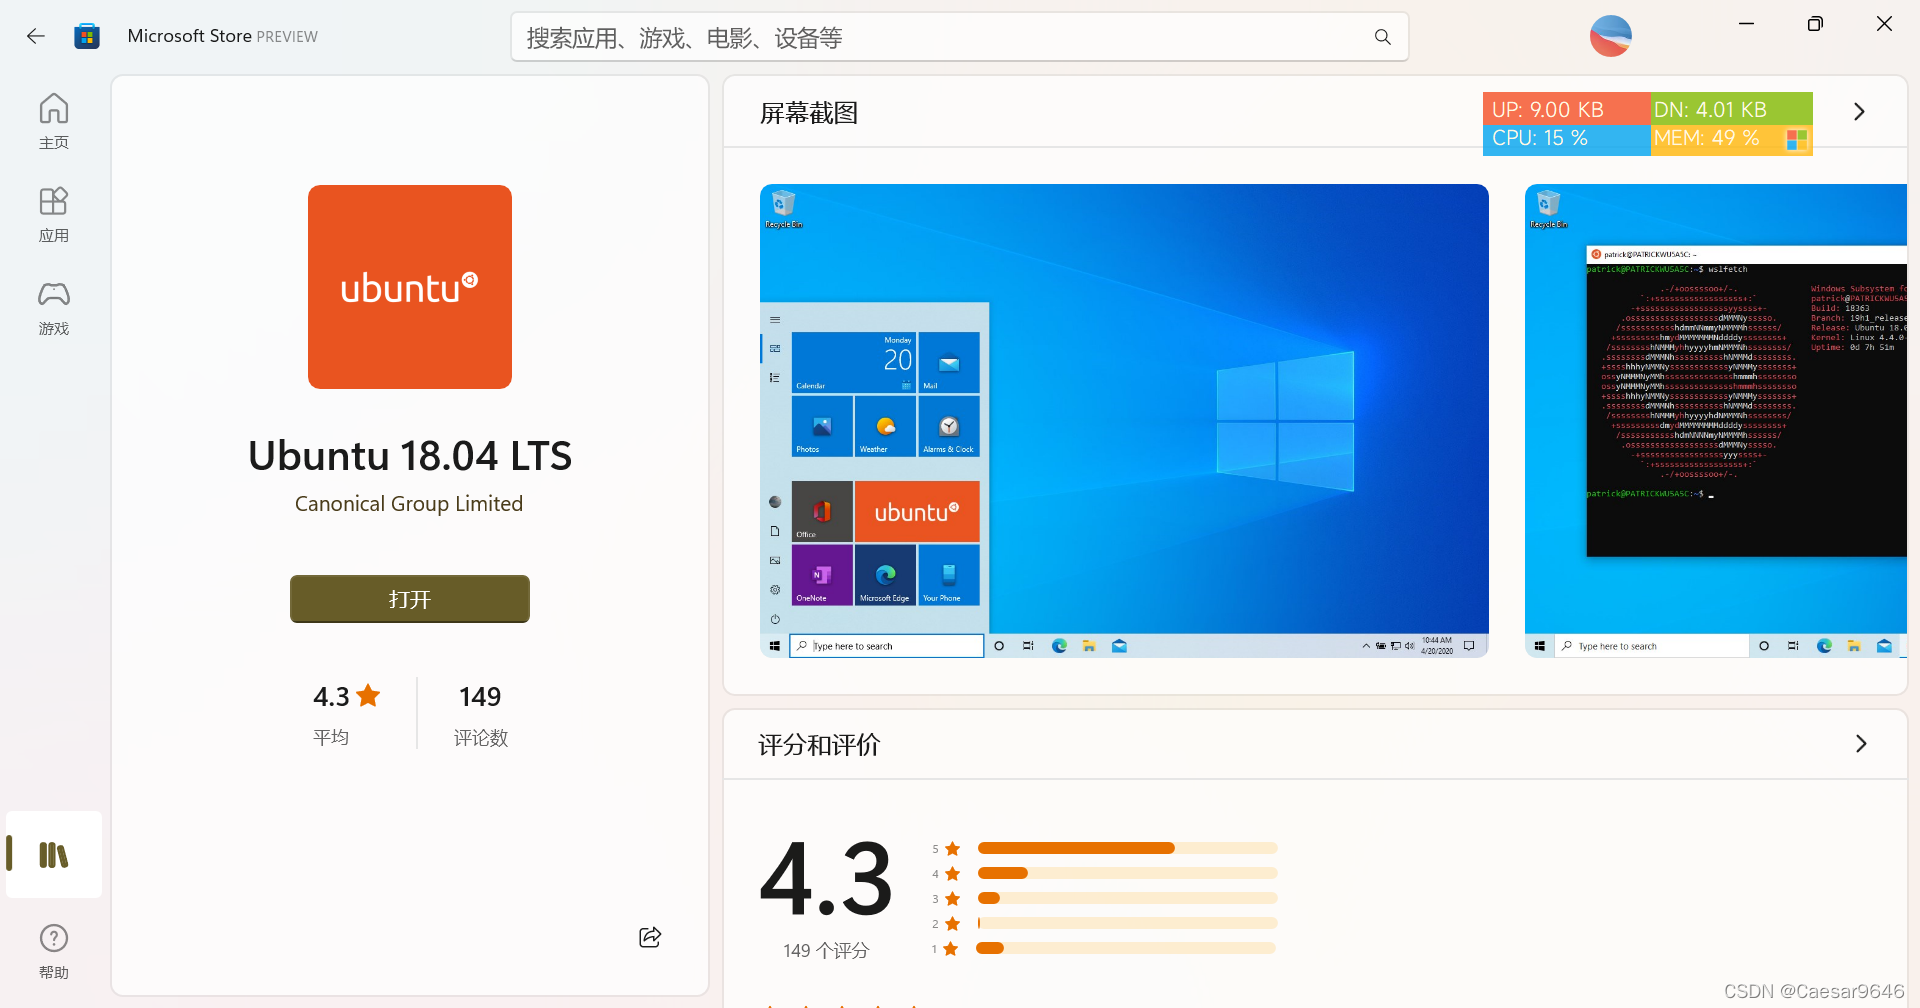Open the 应用 apps section
This screenshot has width=1920, height=1008.
coord(53,213)
